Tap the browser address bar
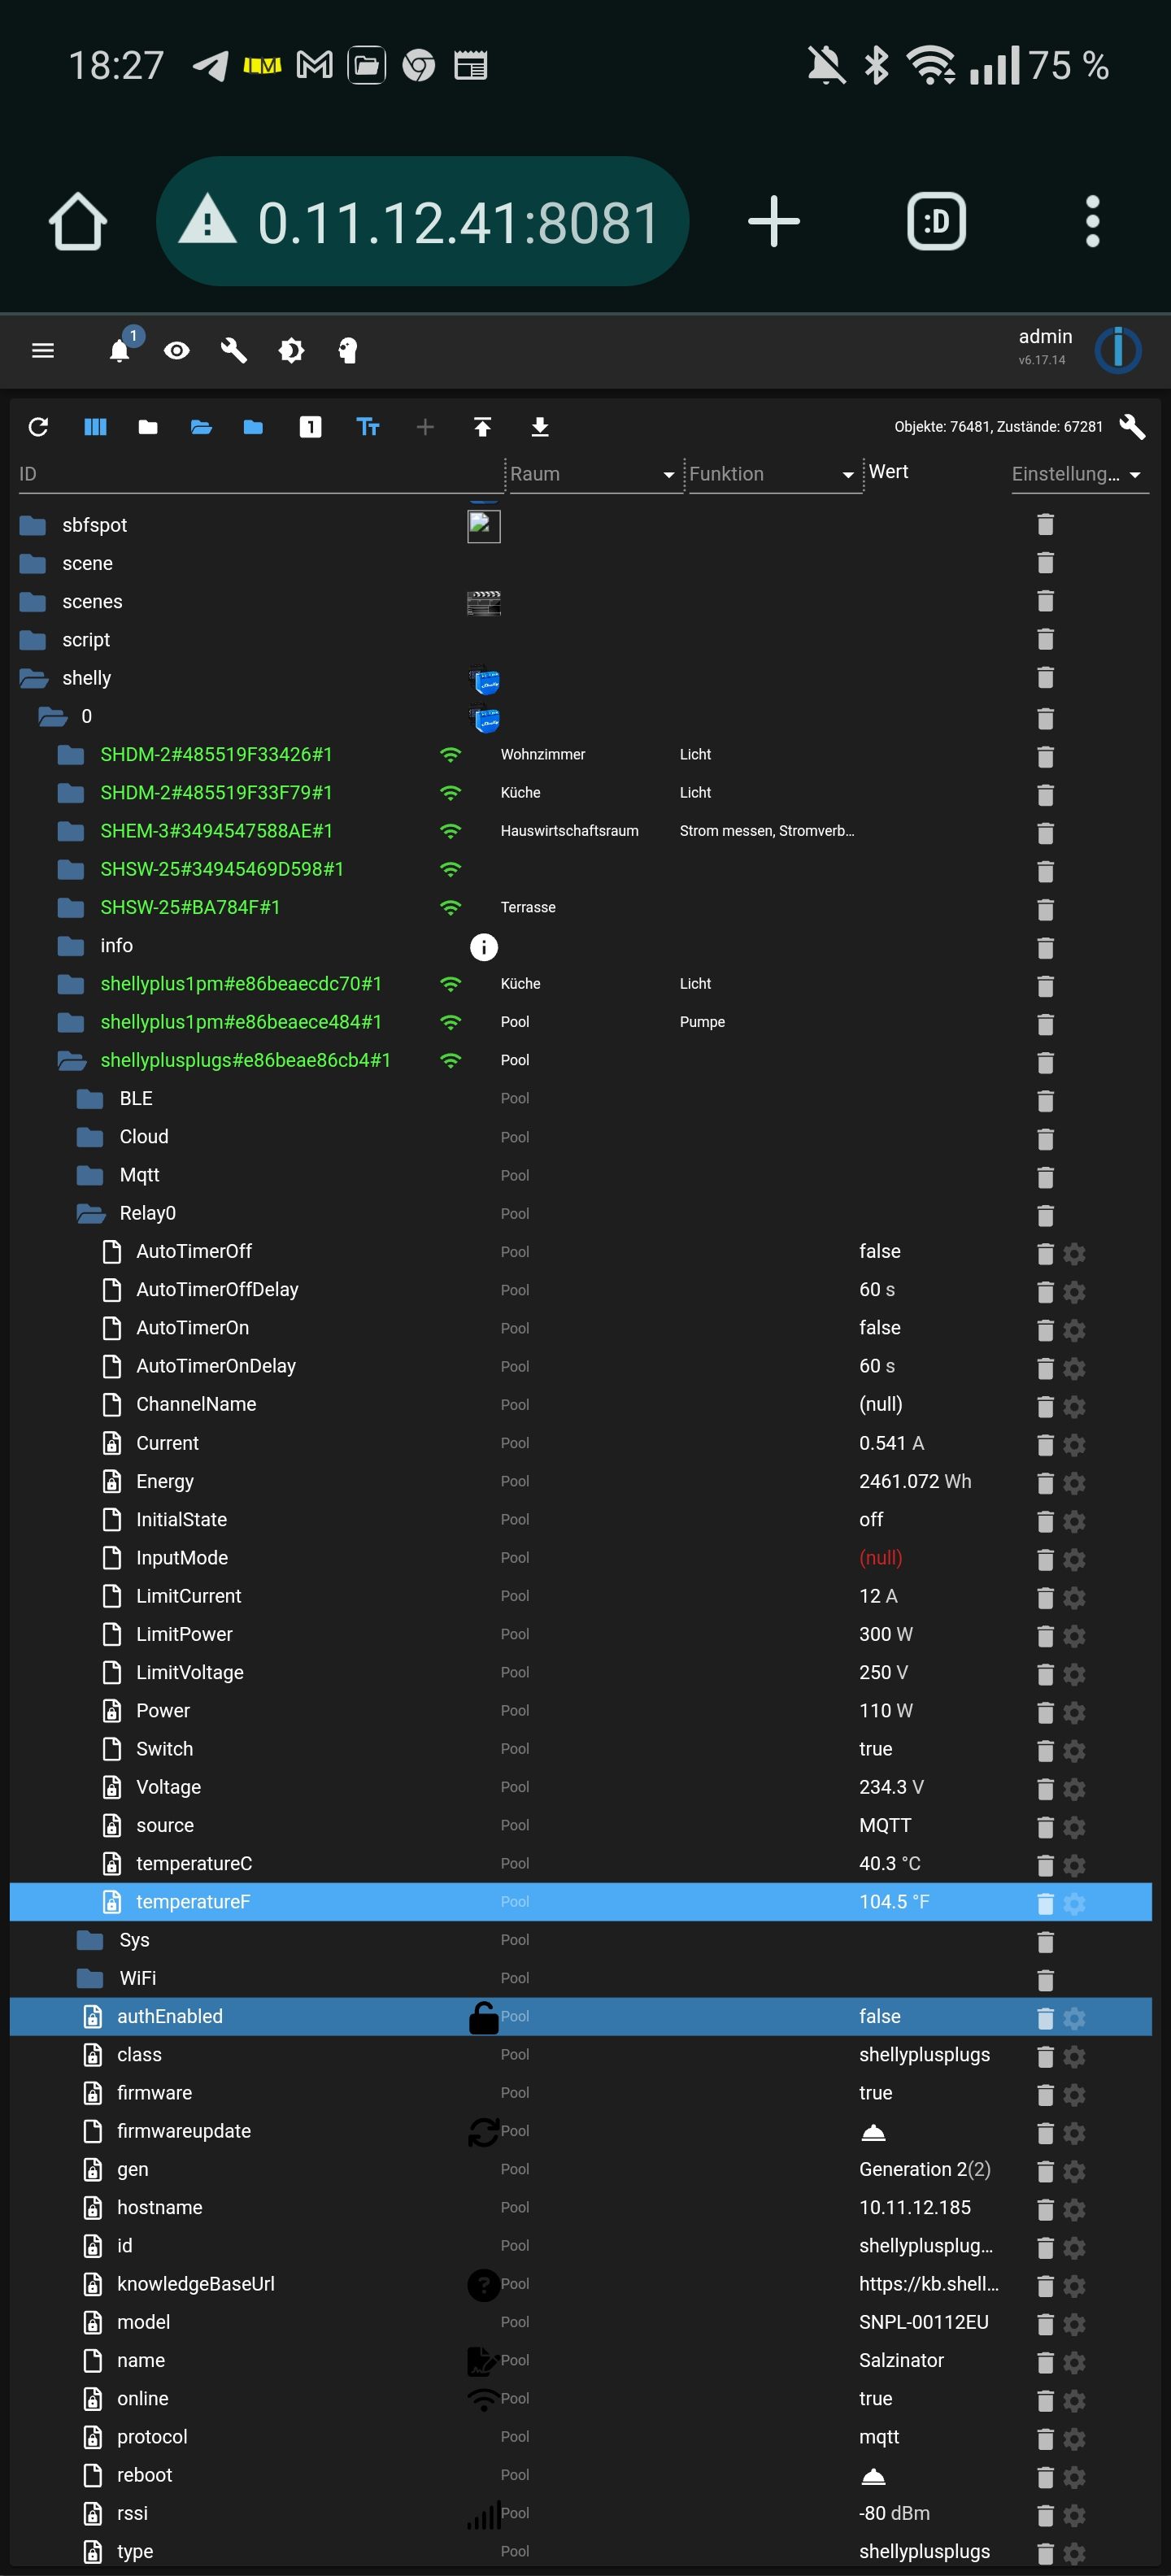 [x=422, y=221]
